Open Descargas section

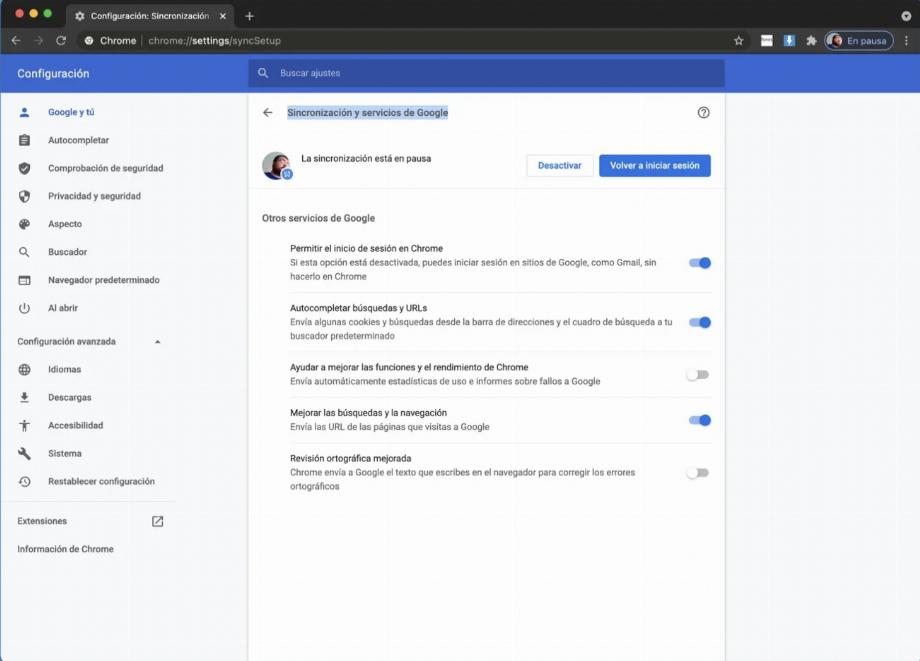point(70,398)
